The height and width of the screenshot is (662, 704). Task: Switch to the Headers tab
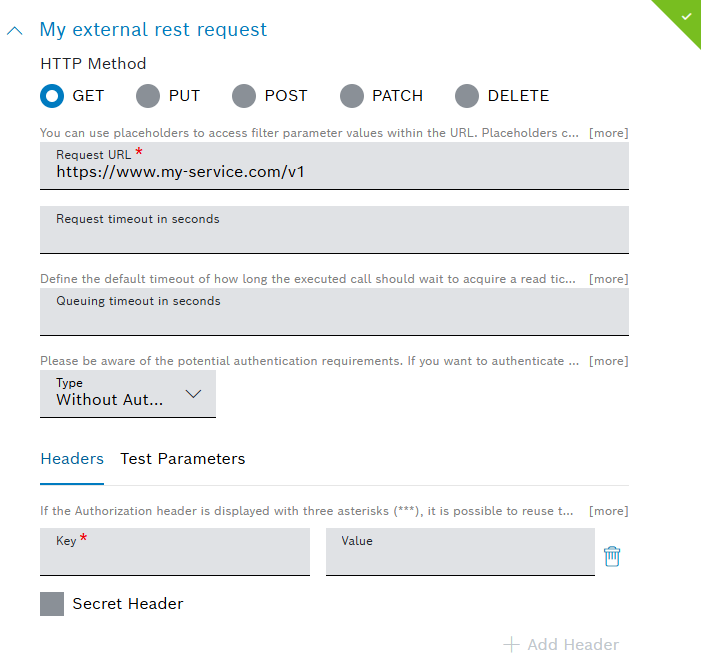(72, 459)
